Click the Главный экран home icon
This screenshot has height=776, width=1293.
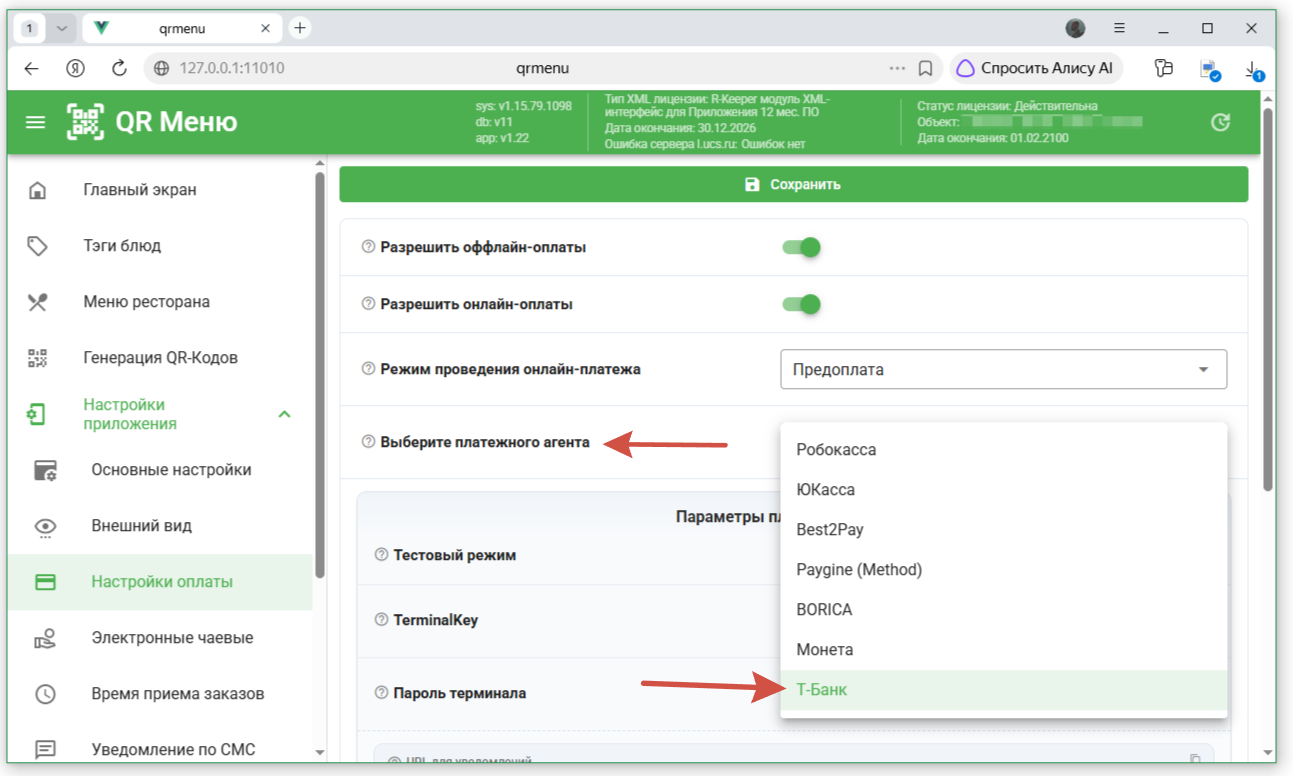tap(37, 190)
